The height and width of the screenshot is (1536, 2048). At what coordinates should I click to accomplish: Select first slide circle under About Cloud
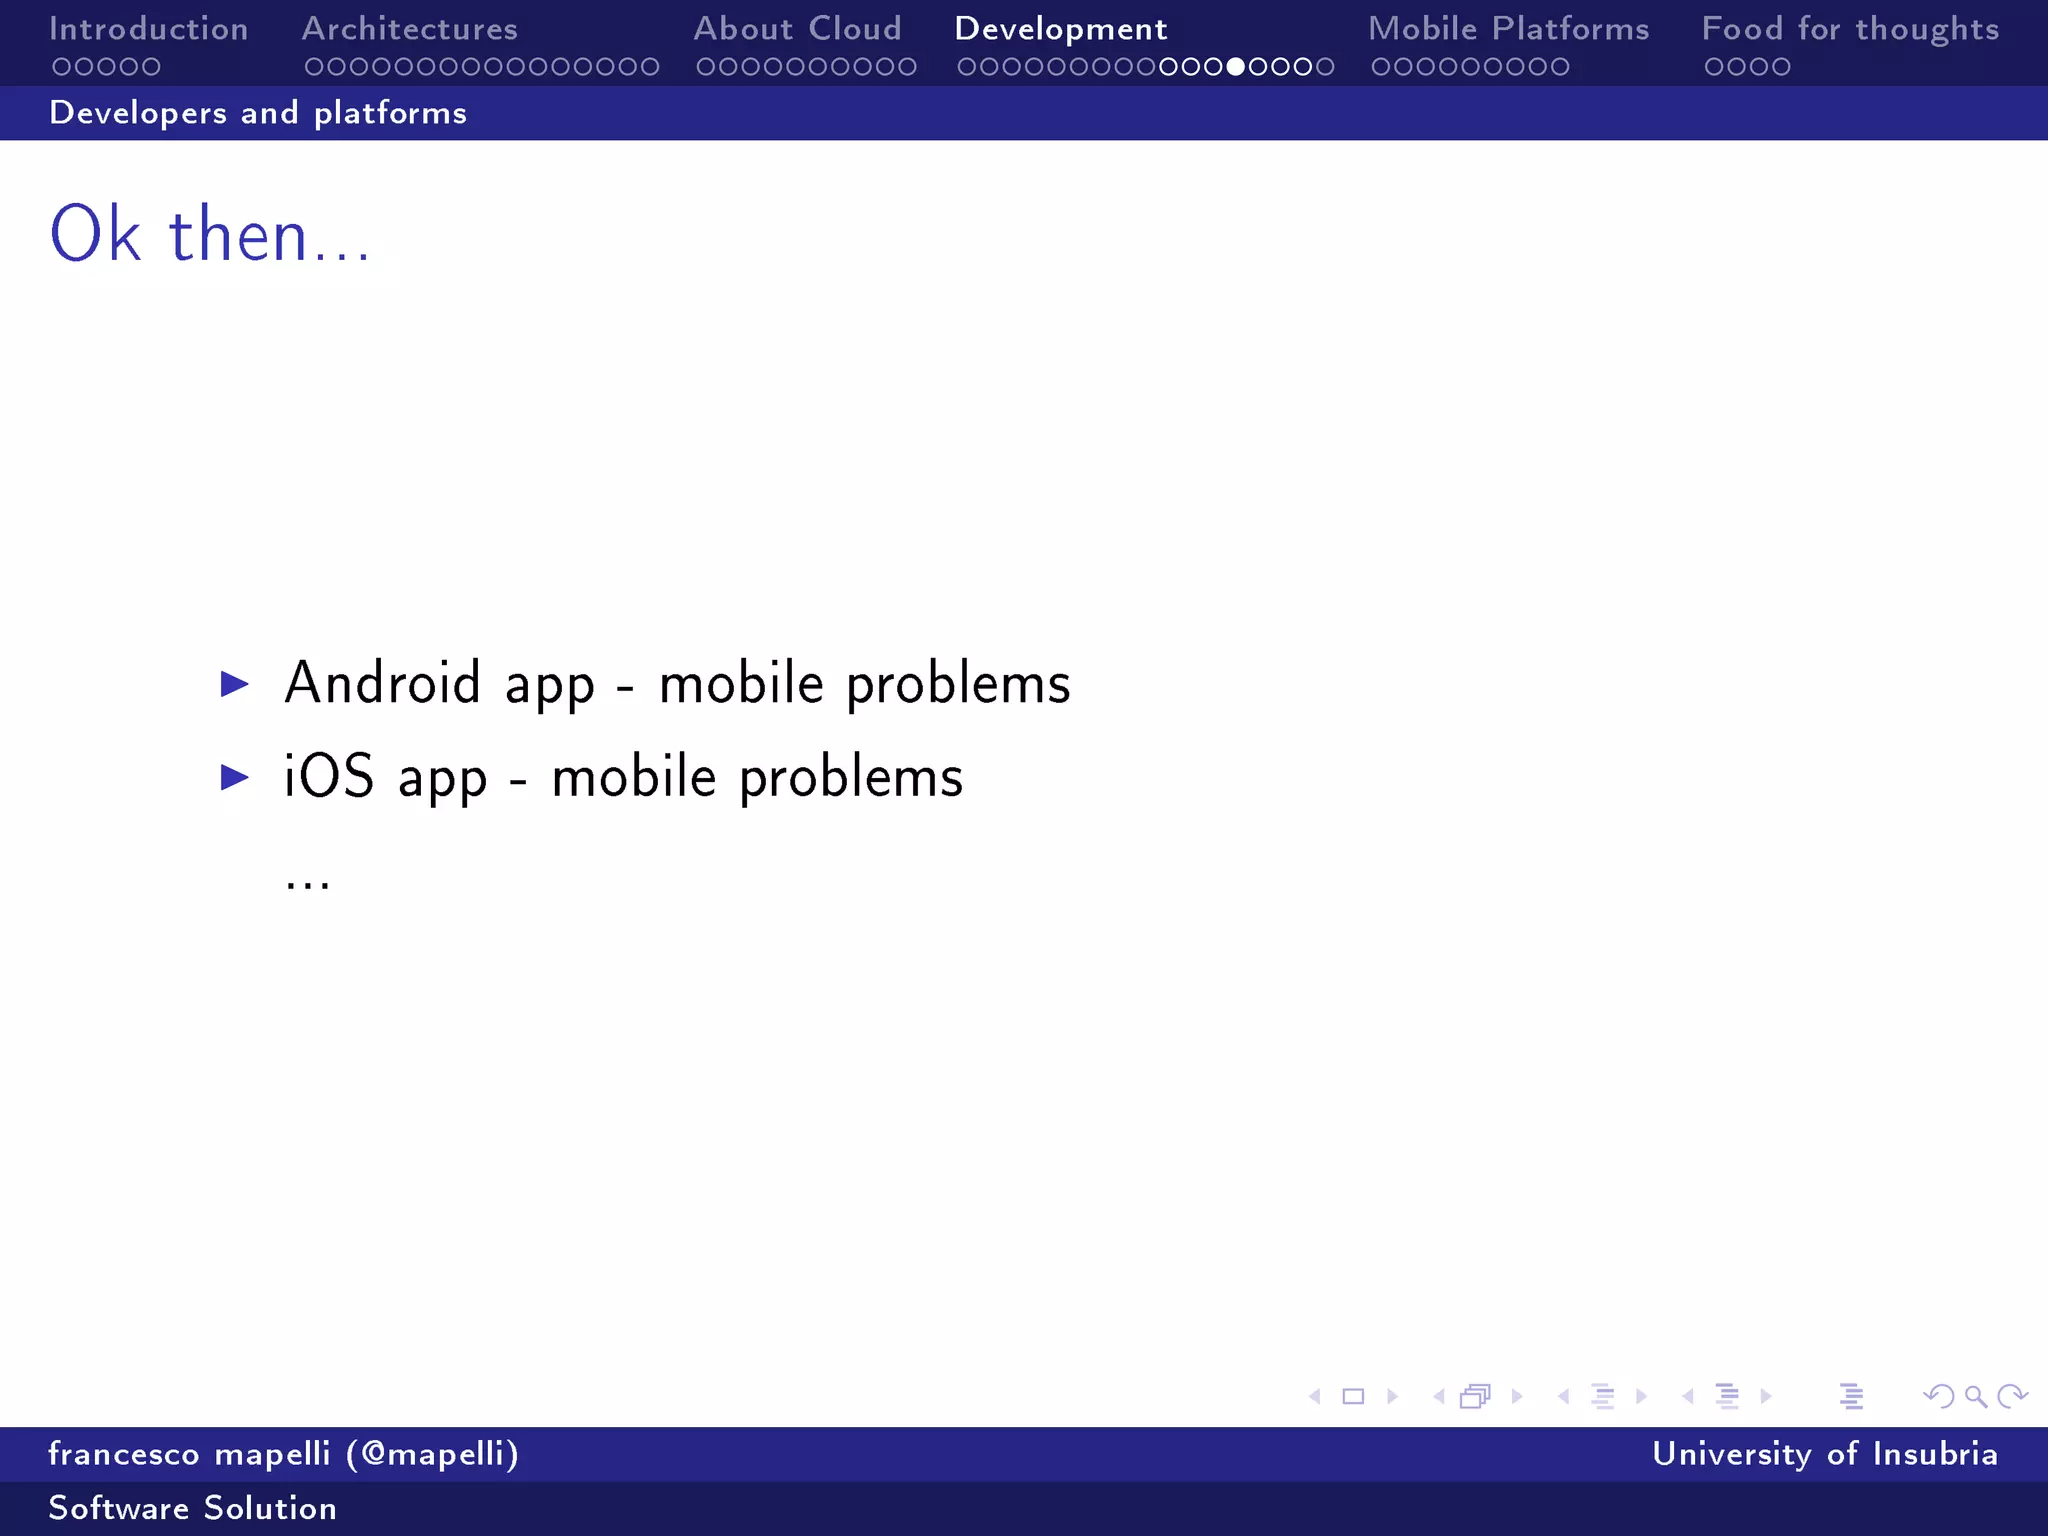(706, 67)
